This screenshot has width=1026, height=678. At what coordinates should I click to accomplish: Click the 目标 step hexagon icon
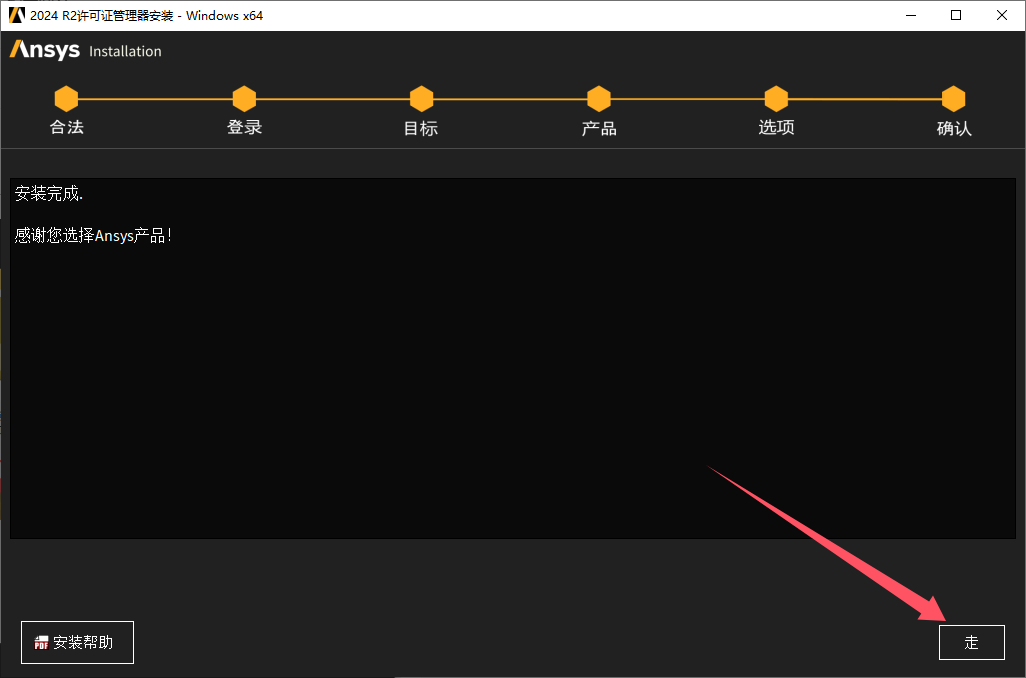pos(421,99)
